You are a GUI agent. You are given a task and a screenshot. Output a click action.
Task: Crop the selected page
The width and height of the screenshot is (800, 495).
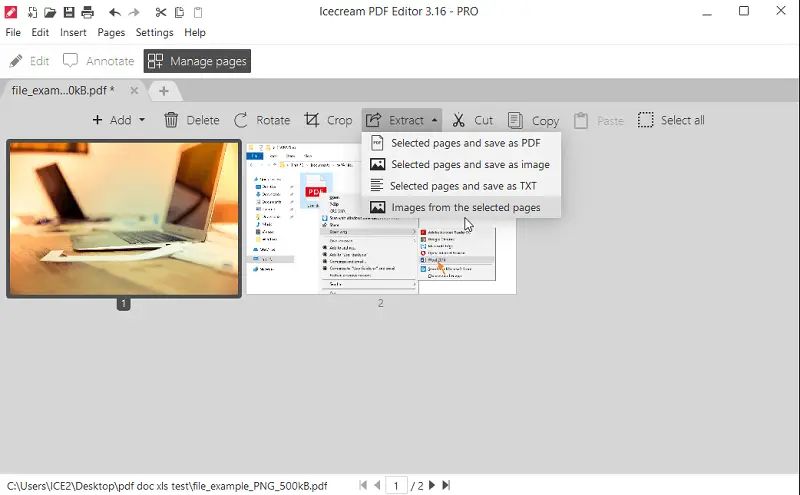(x=328, y=120)
